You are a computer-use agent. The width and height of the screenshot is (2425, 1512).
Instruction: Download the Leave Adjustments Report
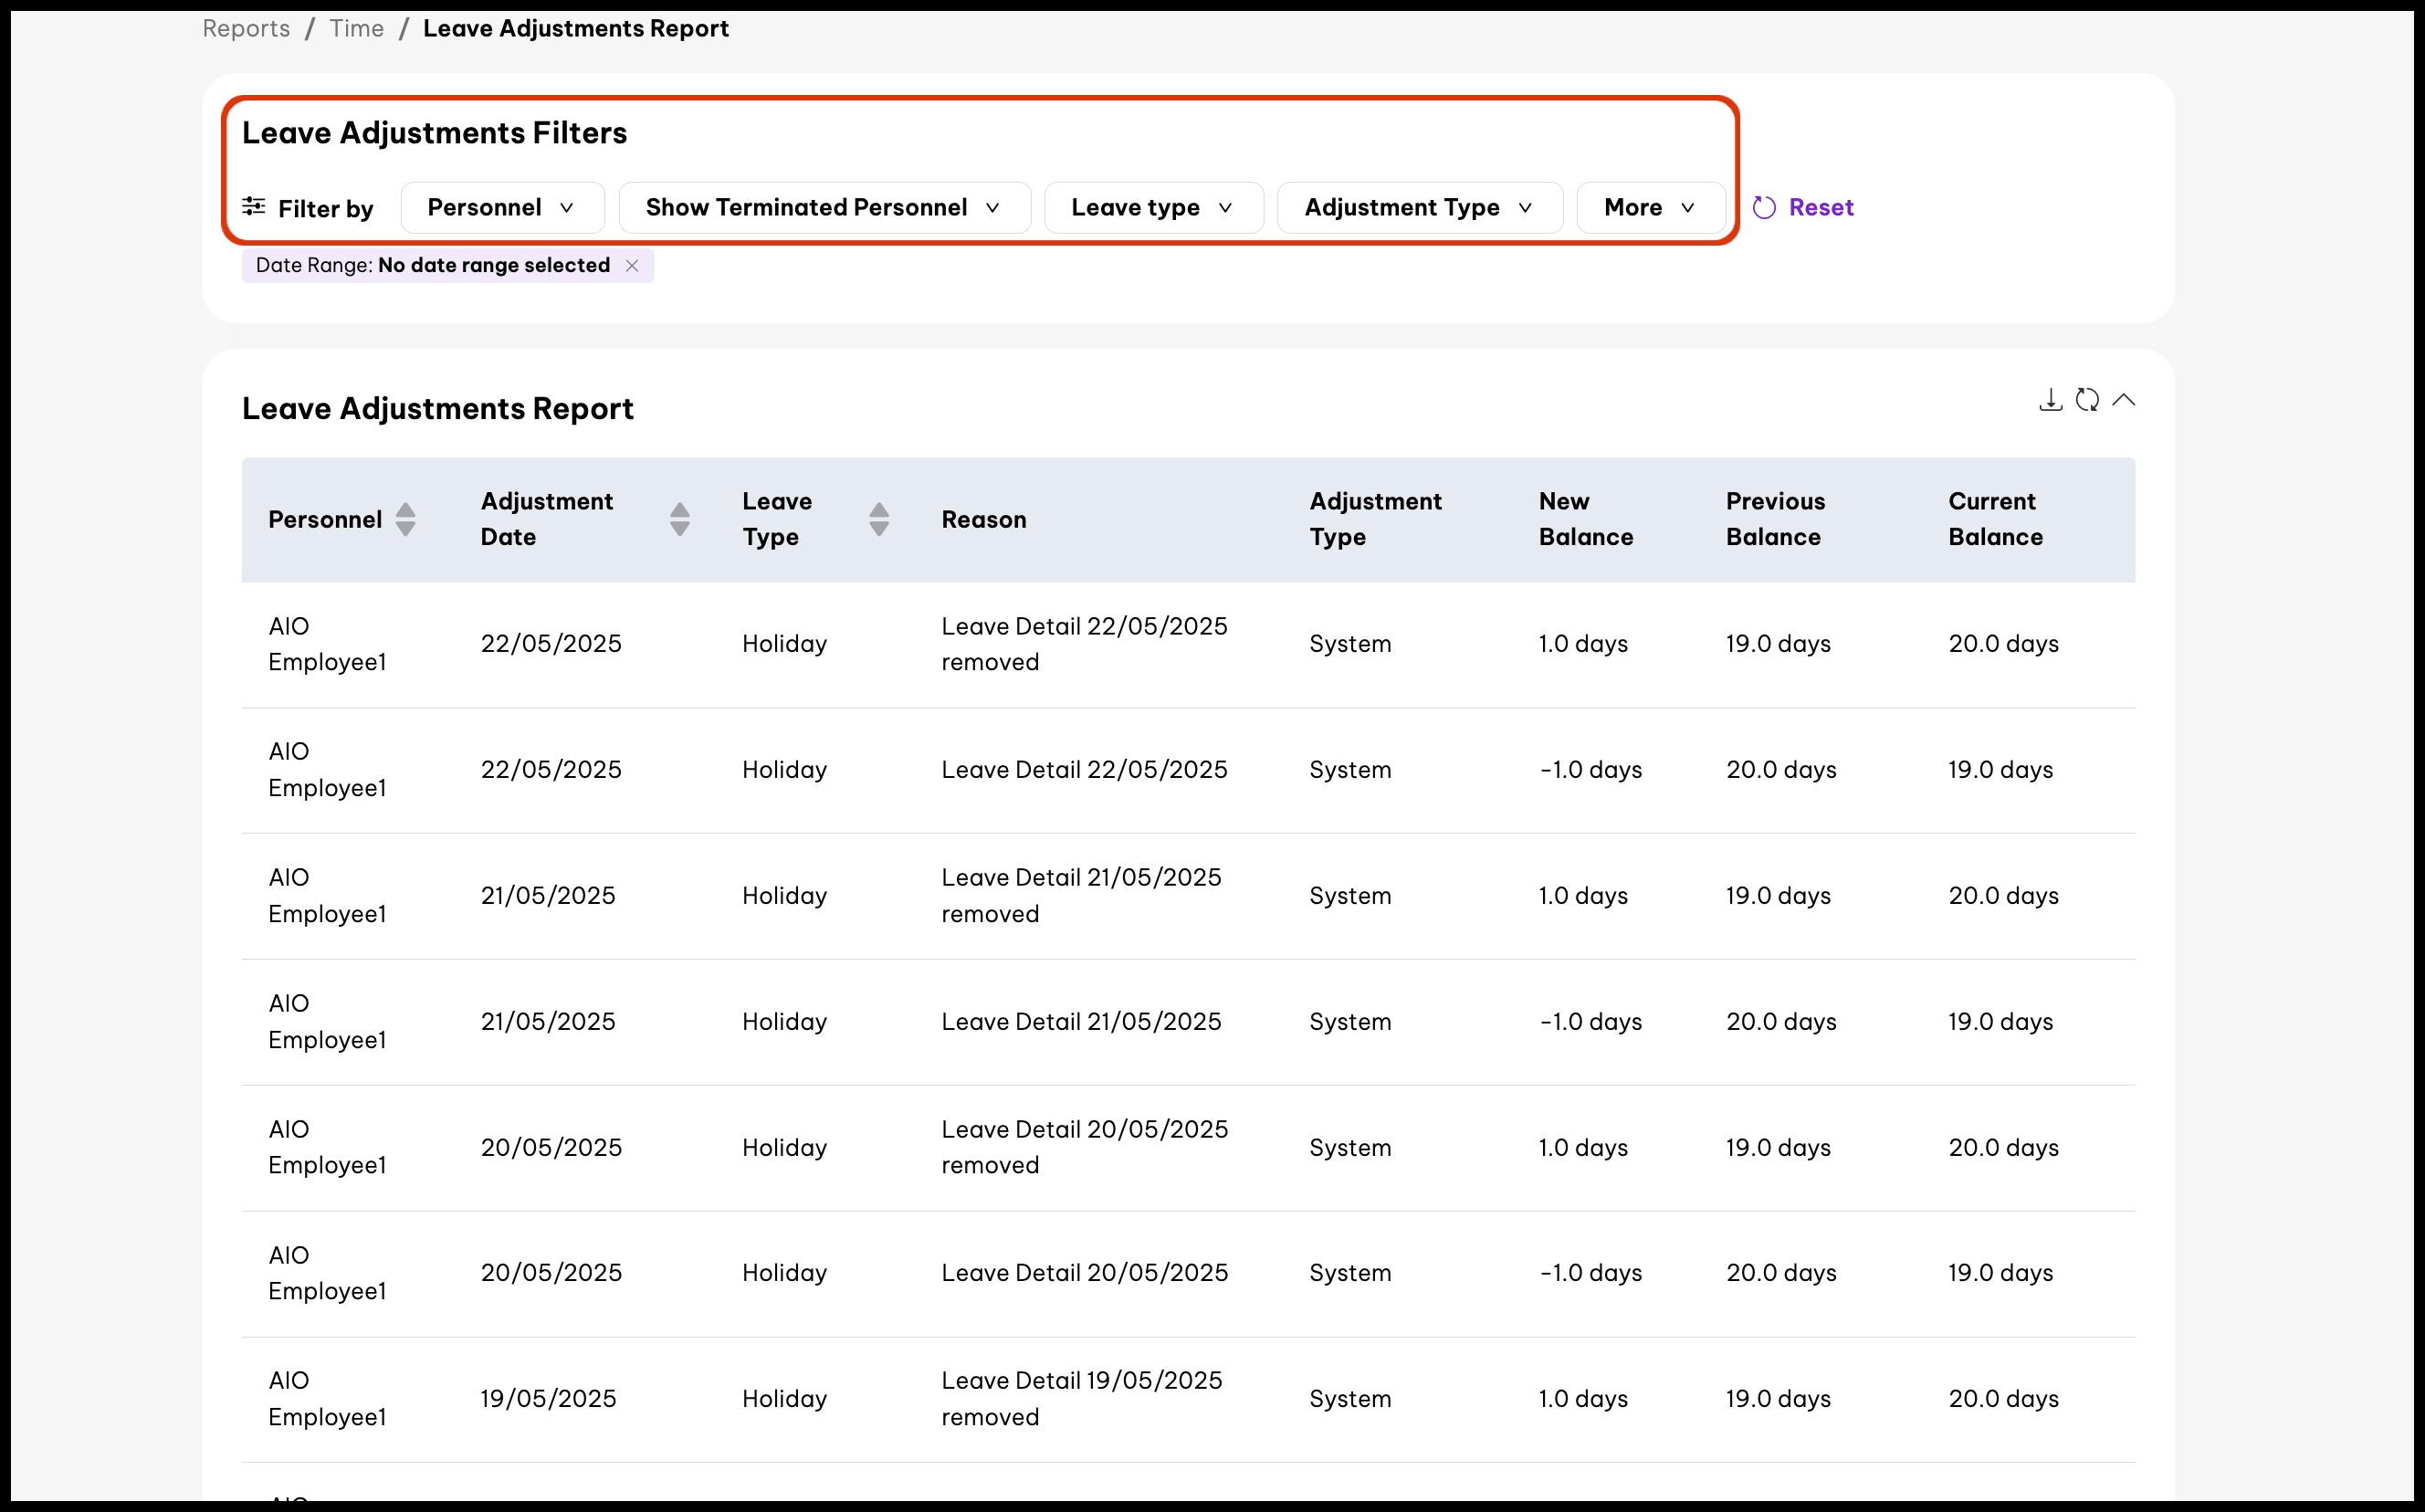pyautogui.click(x=2050, y=400)
